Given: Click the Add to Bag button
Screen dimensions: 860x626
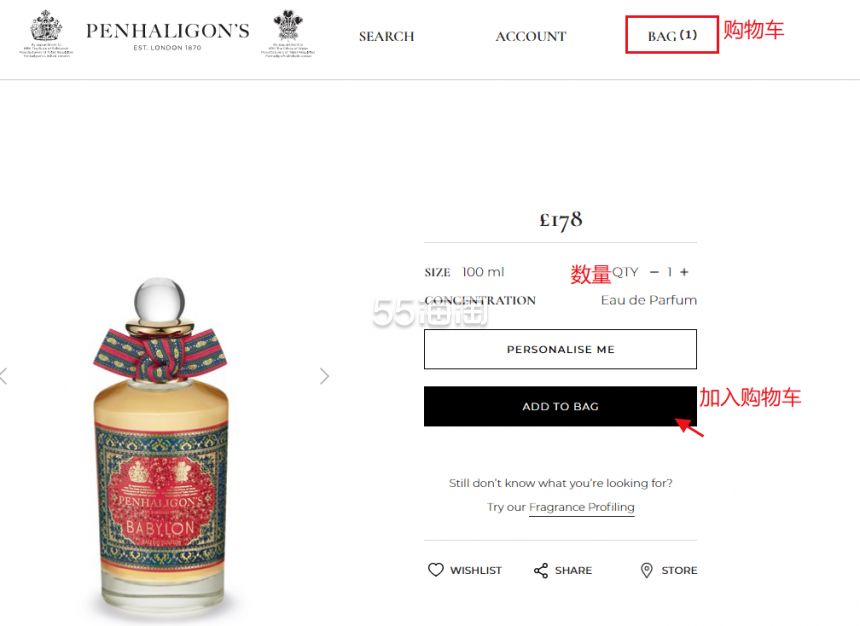Looking at the screenshot, I should point(560,406).
